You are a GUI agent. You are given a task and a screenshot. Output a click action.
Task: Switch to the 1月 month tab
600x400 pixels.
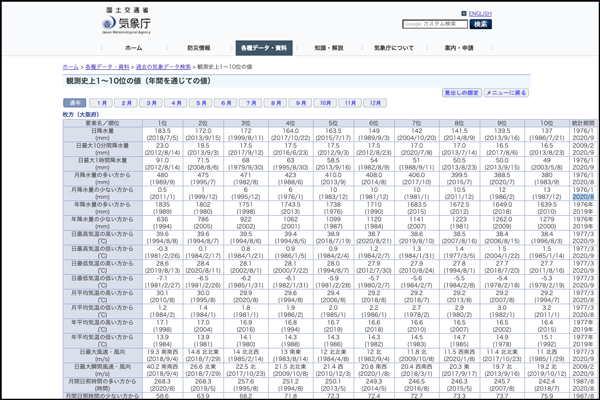(101, 103)
